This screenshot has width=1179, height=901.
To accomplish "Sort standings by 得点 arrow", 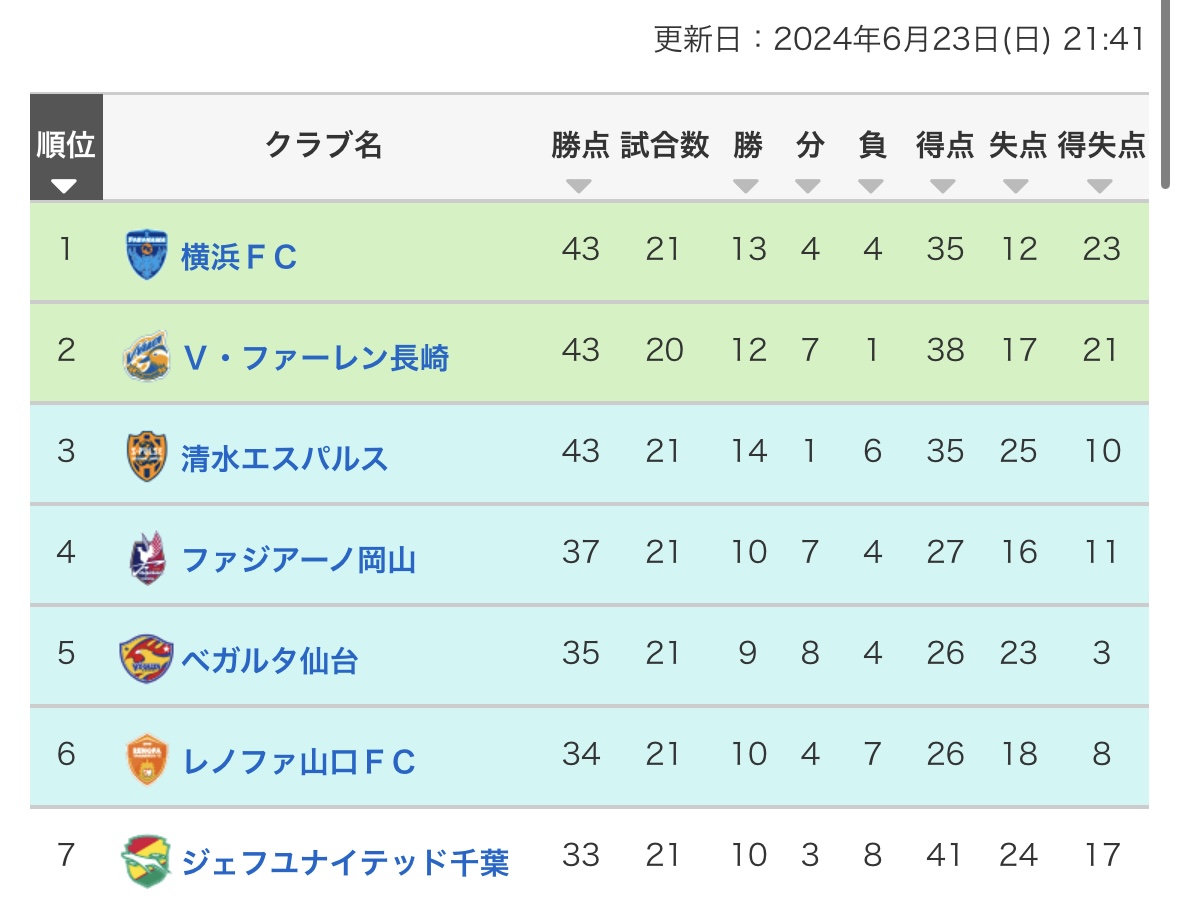I will tap(943, 185).
